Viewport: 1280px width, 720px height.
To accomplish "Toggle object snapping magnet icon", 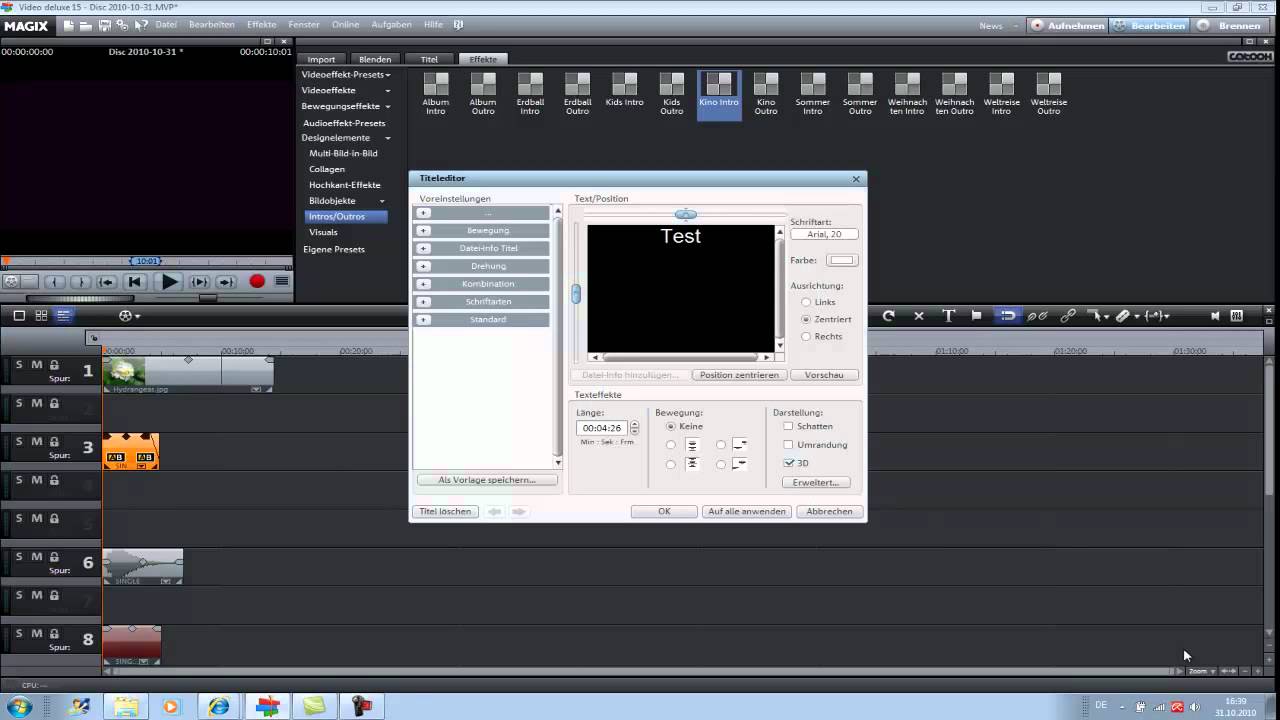I will 1008,315.
